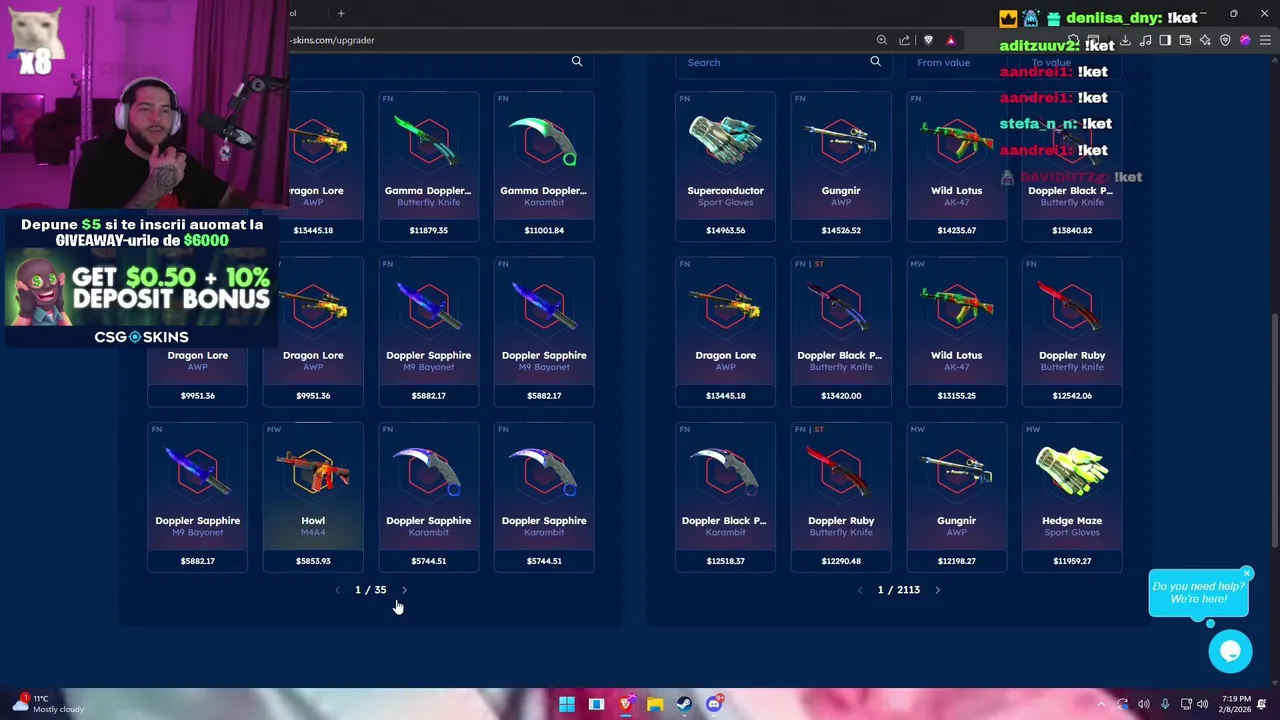Click the magnifier icon inside the Search field
Image resolution: width=1280 pixels, height=720 pixels.
(876, 62)
